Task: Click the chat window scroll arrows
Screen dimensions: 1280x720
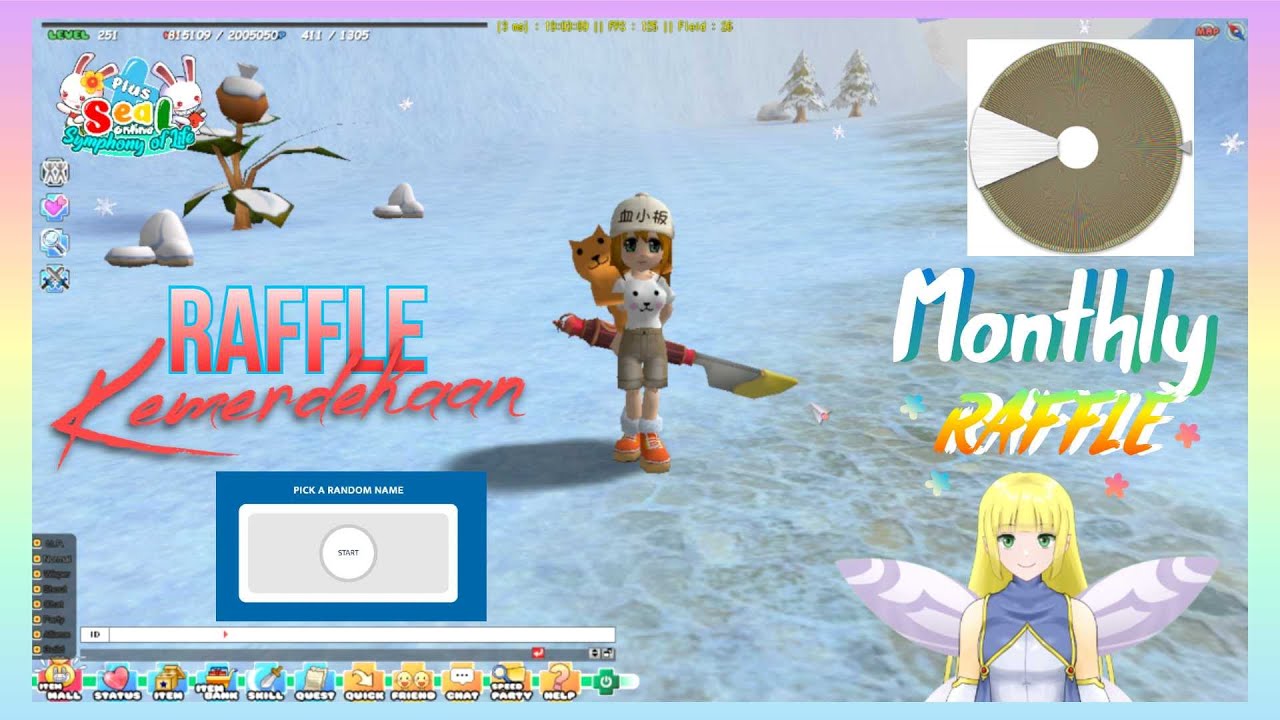Action: click(596, 653)
